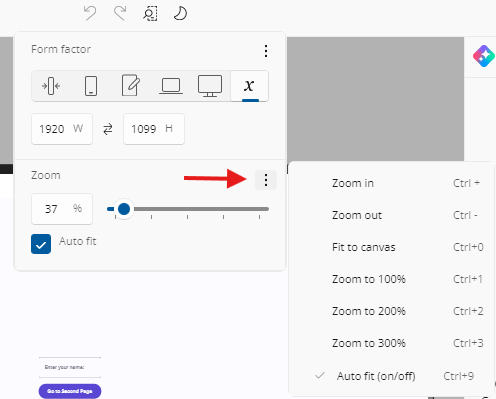Toggle dark mode moon icon
This screenshot has width=496, height=399.
click(180, 14)
